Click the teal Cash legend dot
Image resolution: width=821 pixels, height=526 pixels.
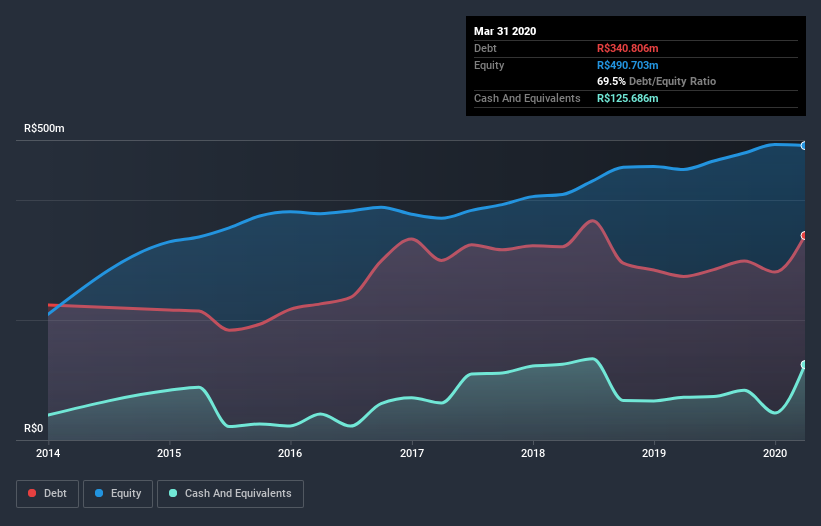(x=173, y=493)
